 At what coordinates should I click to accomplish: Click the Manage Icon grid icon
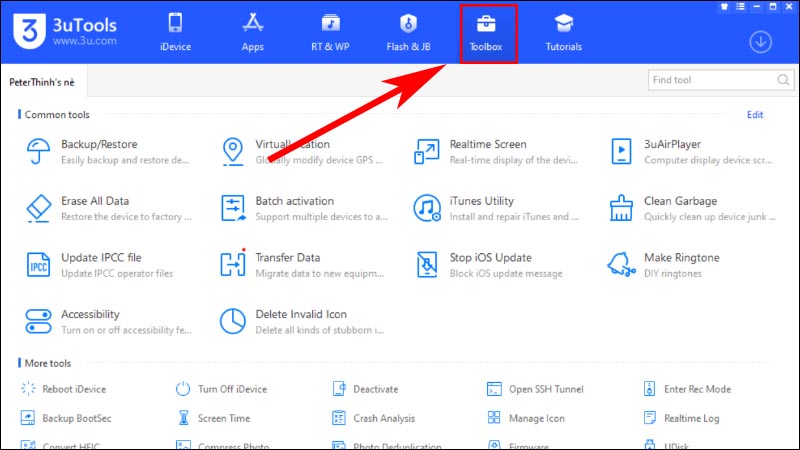click(x=494, y=418)
